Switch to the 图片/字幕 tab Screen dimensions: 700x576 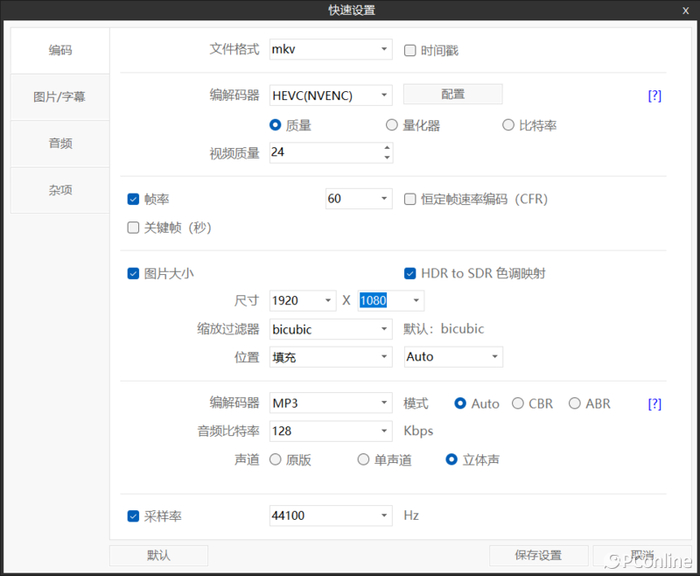click(59, 97)
